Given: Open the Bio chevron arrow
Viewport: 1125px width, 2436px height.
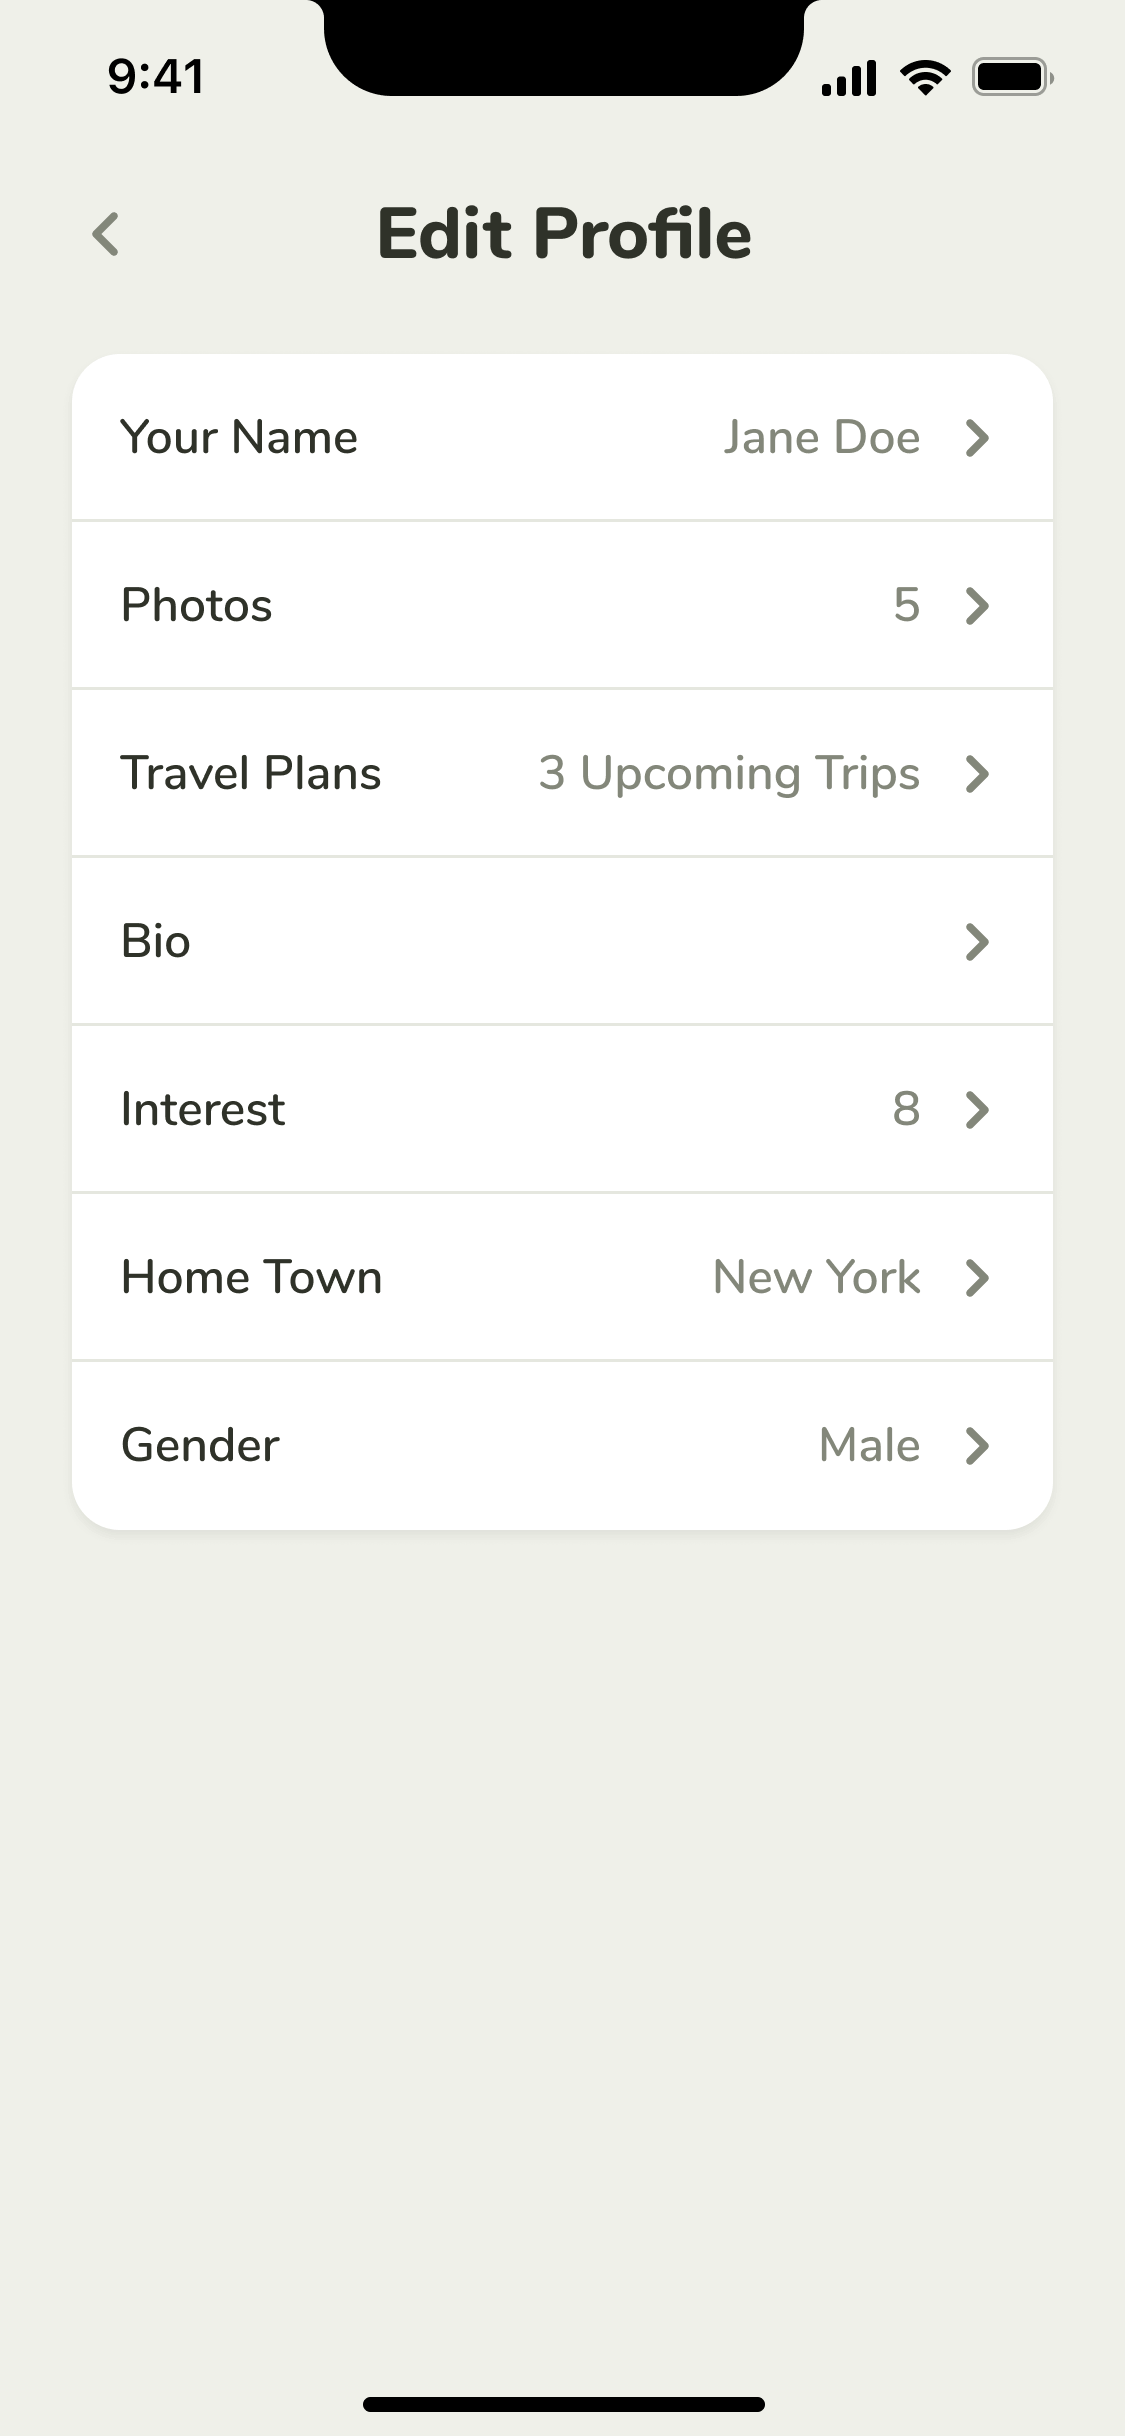Looking at the screenshot, I should click(977, 942).
